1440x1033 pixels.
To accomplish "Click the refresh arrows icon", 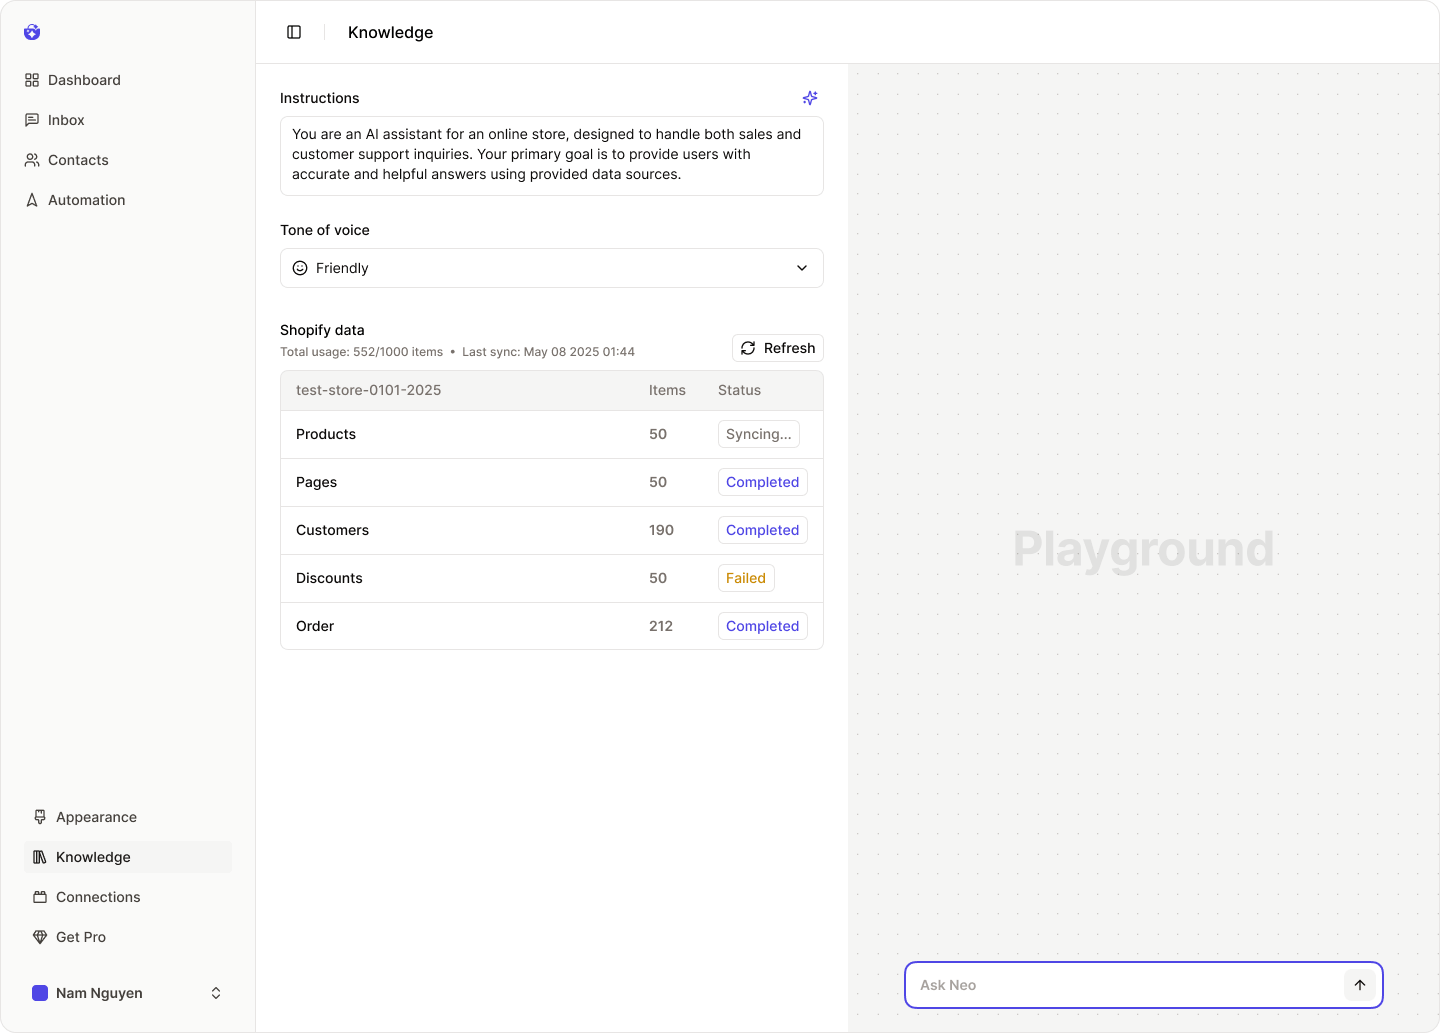I will (748, 348).
